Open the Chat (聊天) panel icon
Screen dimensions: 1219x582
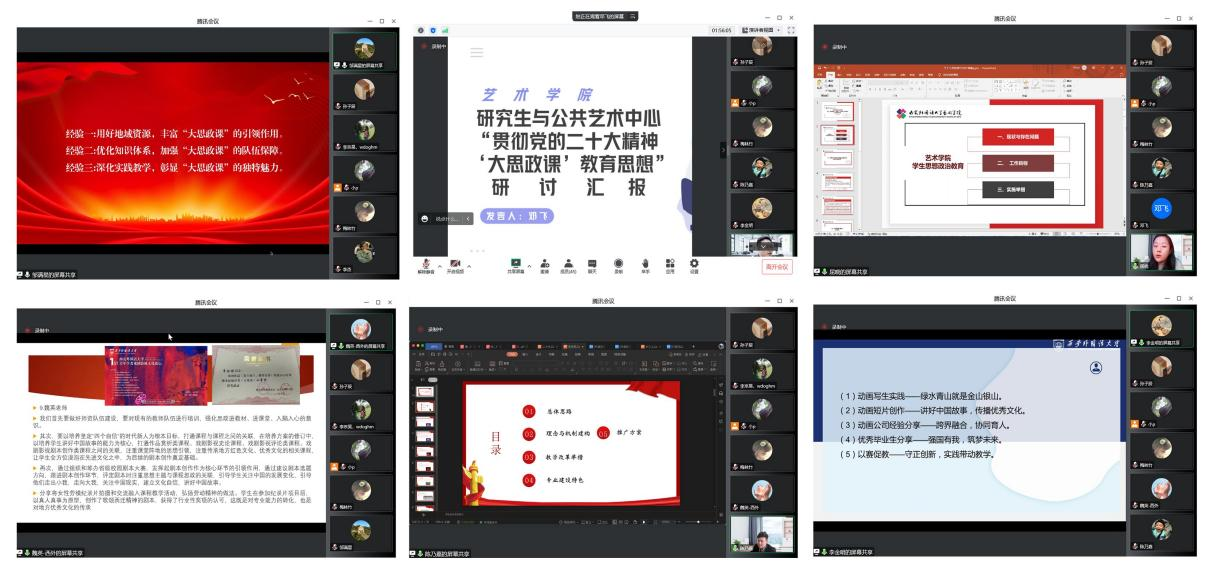tap(592, 263)
